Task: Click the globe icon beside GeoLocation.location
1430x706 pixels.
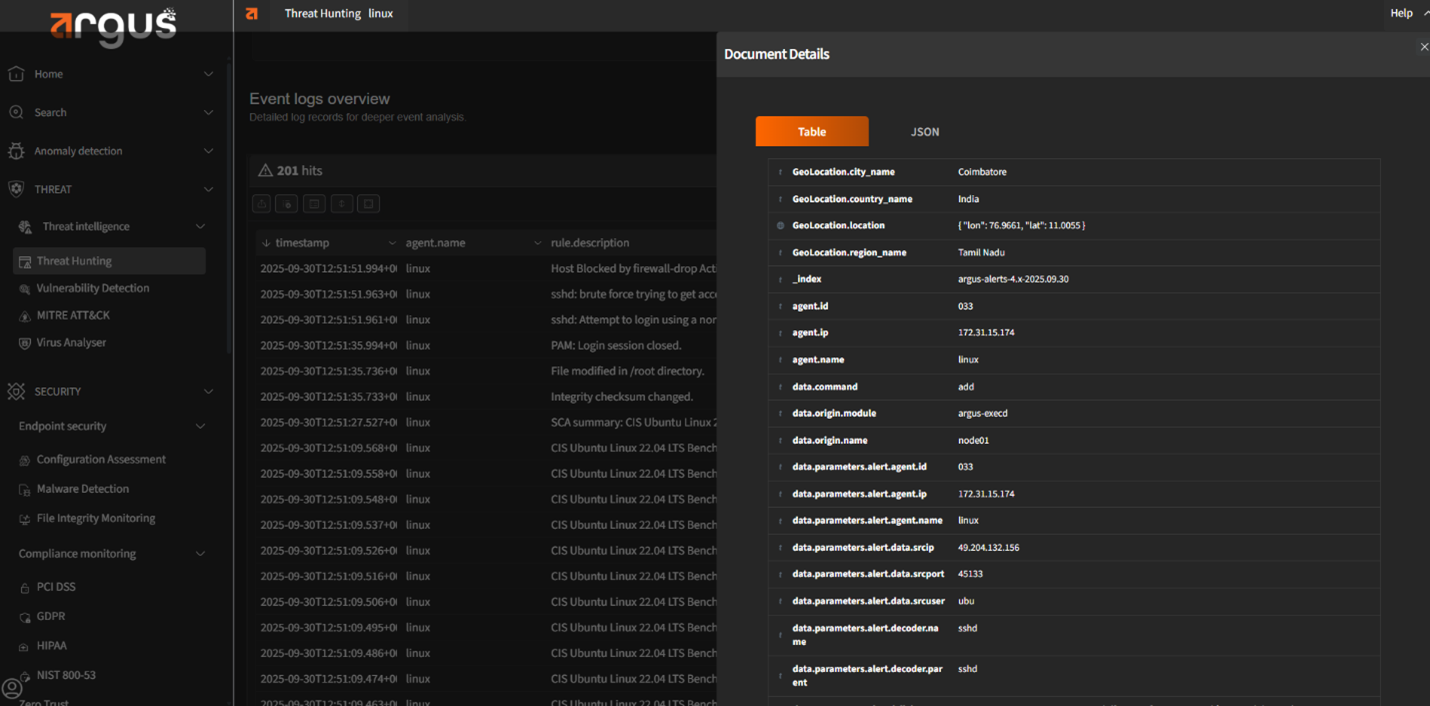Action: click(x=781, y=226)
